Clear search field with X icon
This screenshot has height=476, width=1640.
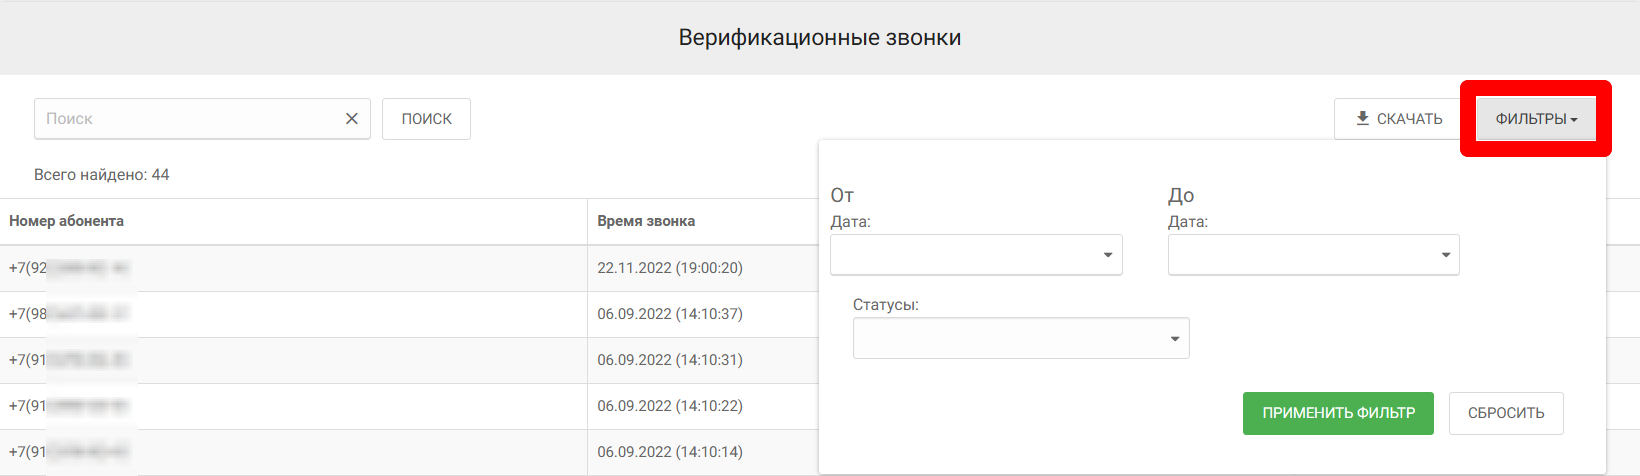point(352,119)
